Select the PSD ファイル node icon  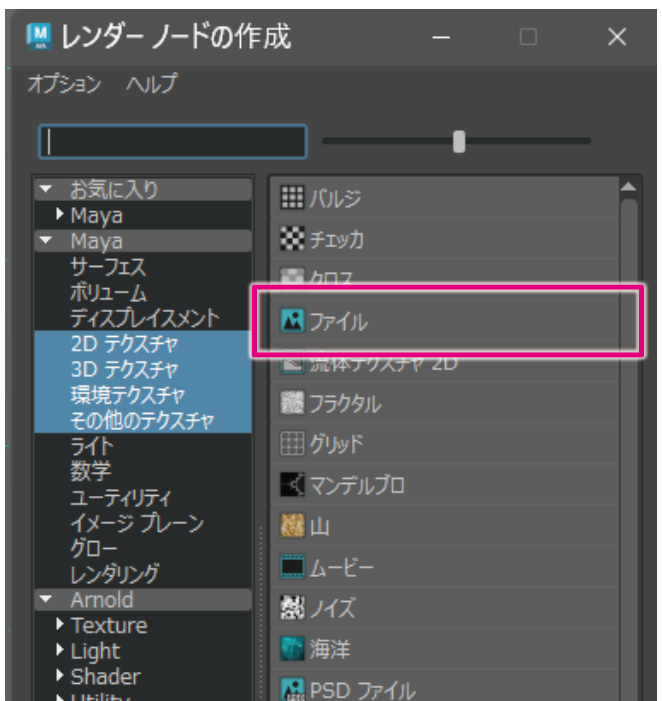(291, 688)
